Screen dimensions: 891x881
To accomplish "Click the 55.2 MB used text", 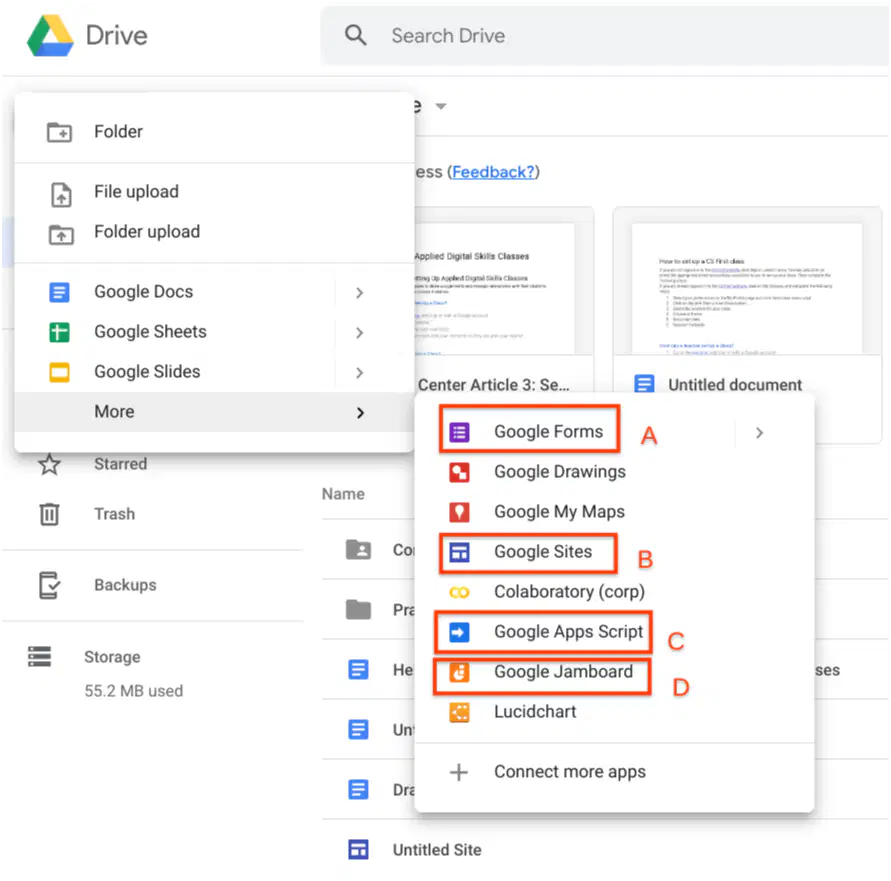I will (134, 691).
